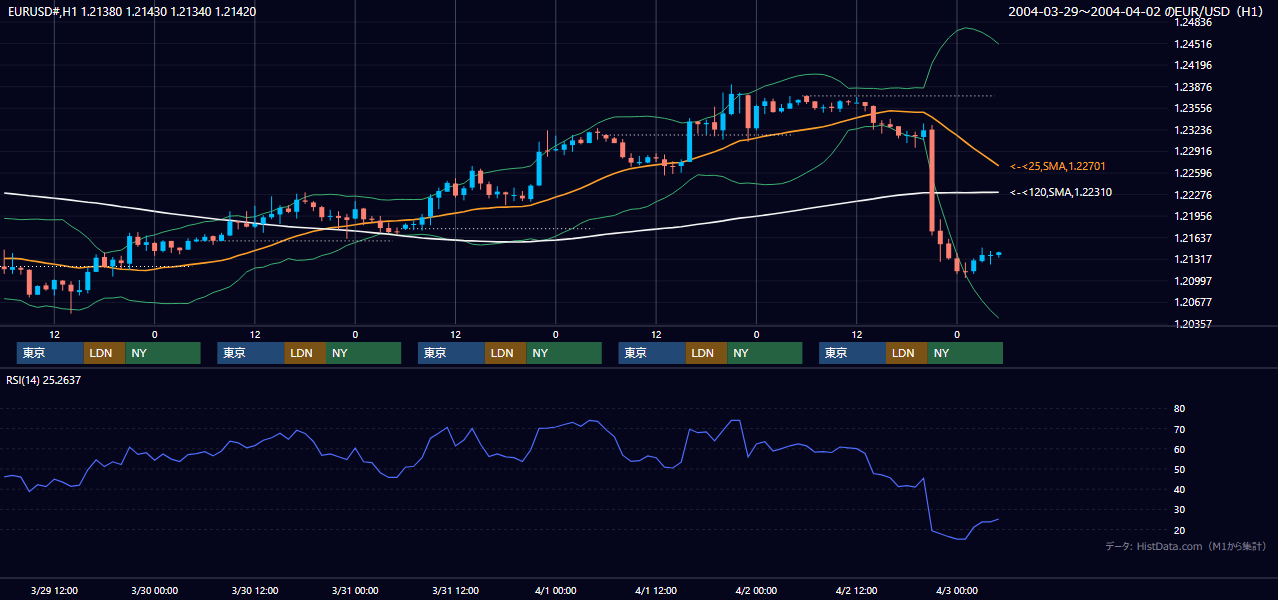Screen dimensions: 1278x600
Task: Click the データ: HistData.com credit text
Action: [x=1186, y=546]
